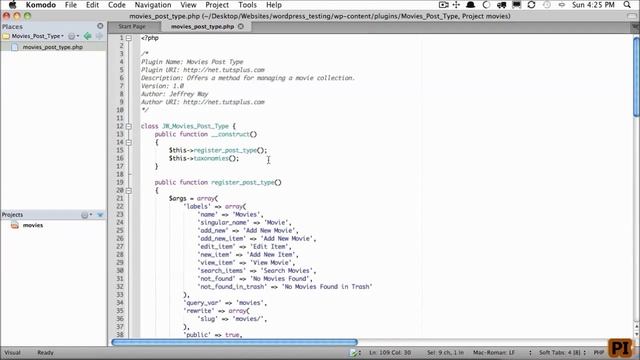Click the horizontal scrollbar thumb of editor
This screenshot has height=360, width=640.
tap(234, 342)
